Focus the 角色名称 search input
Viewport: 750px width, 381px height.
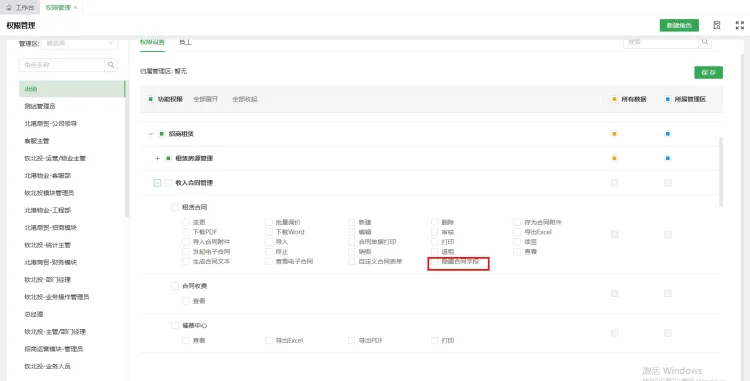(62, 65)
